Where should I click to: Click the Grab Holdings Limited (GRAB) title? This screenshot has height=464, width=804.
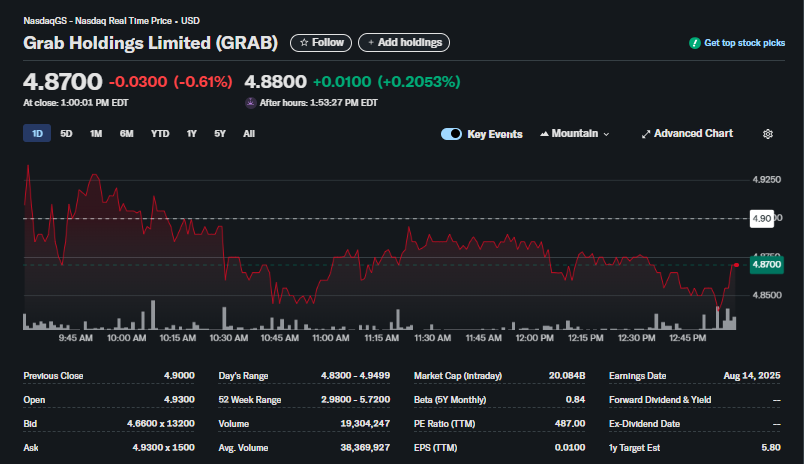pos(150,43)
